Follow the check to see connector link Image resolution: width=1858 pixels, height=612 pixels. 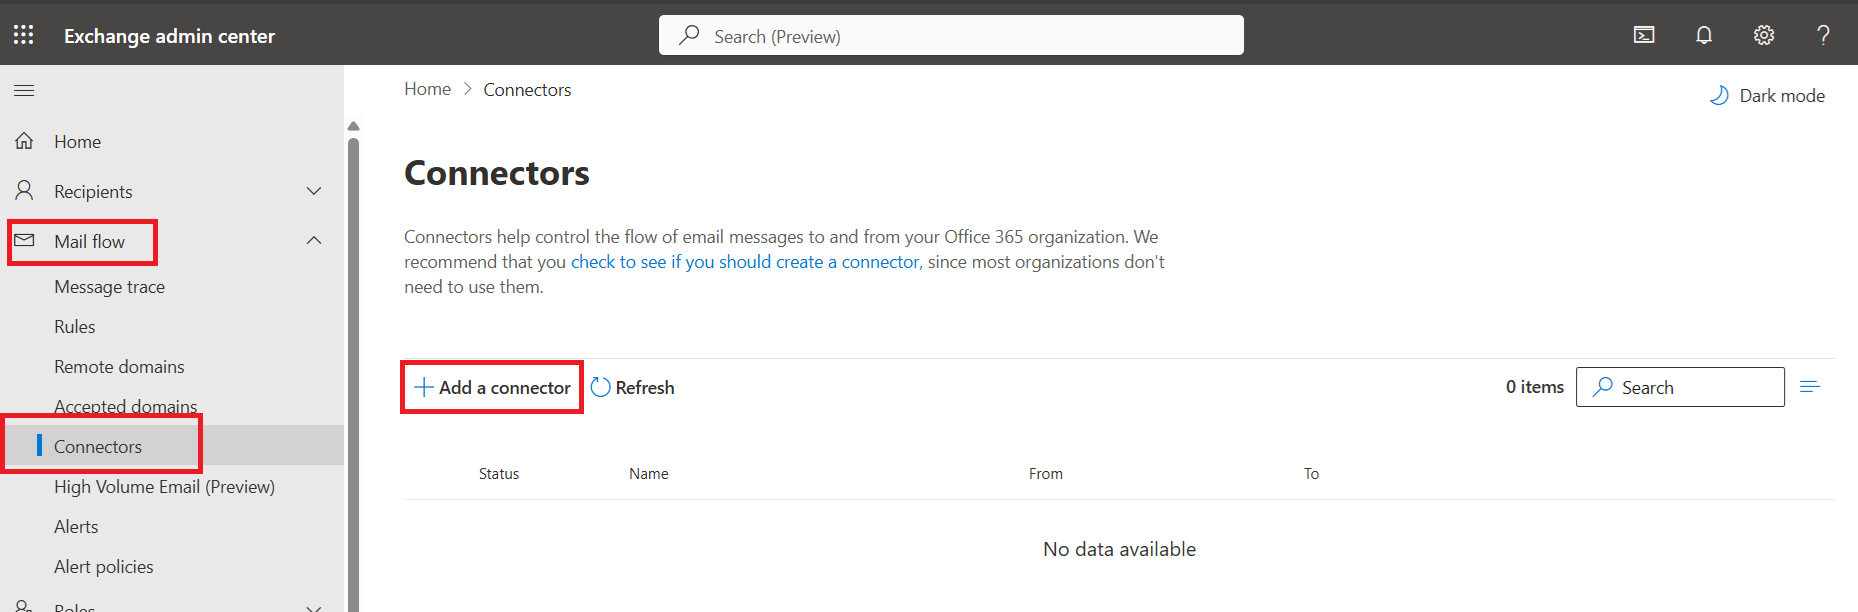tap(745, 262)
